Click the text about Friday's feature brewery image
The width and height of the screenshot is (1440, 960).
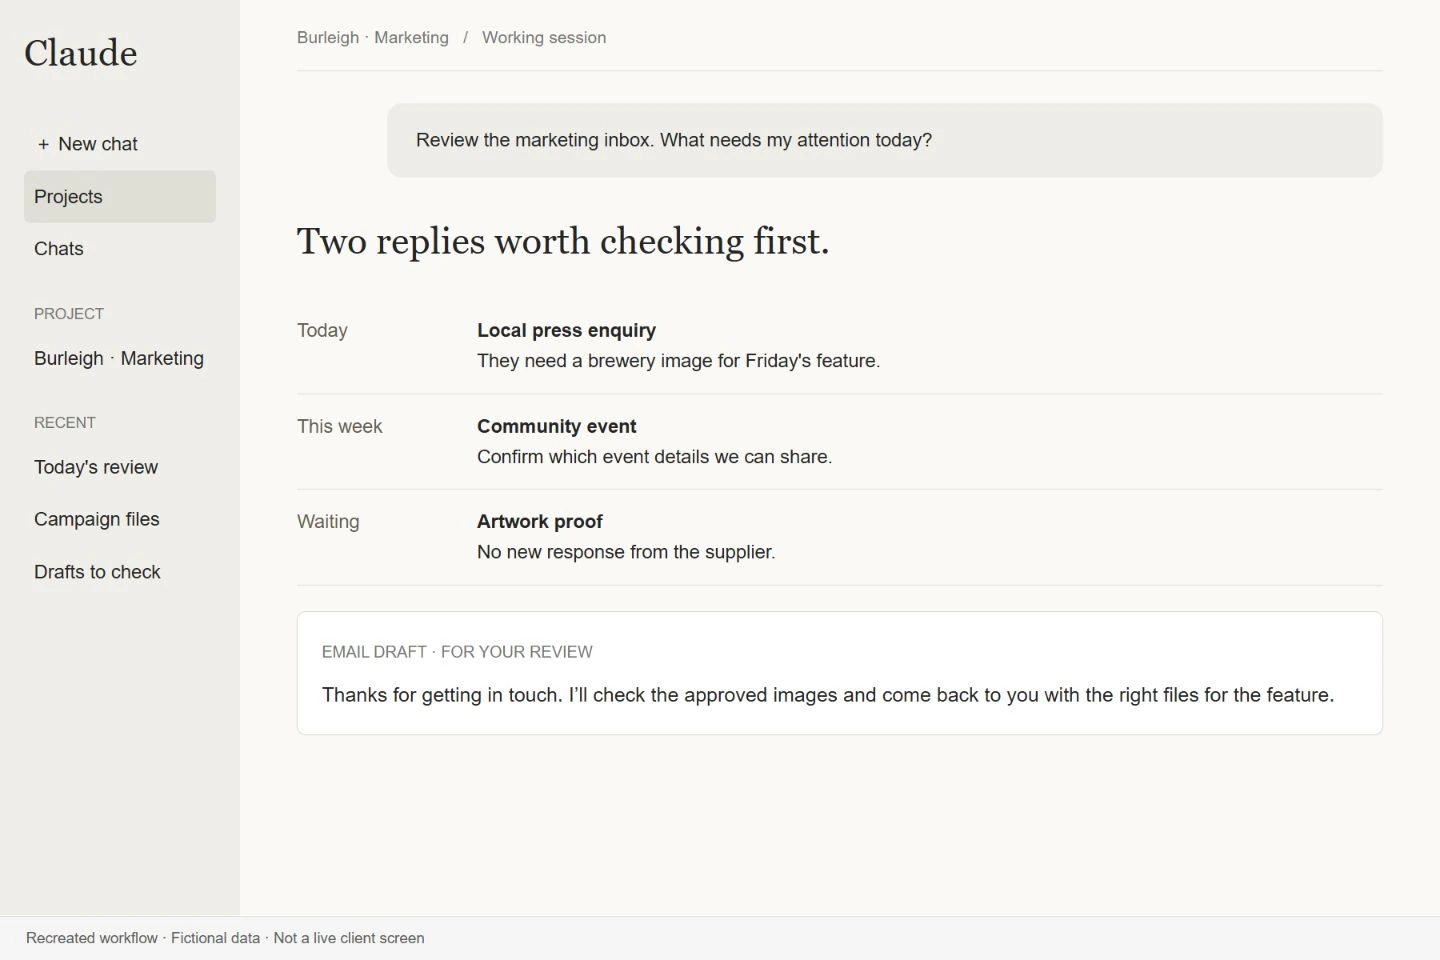(678, 361)
